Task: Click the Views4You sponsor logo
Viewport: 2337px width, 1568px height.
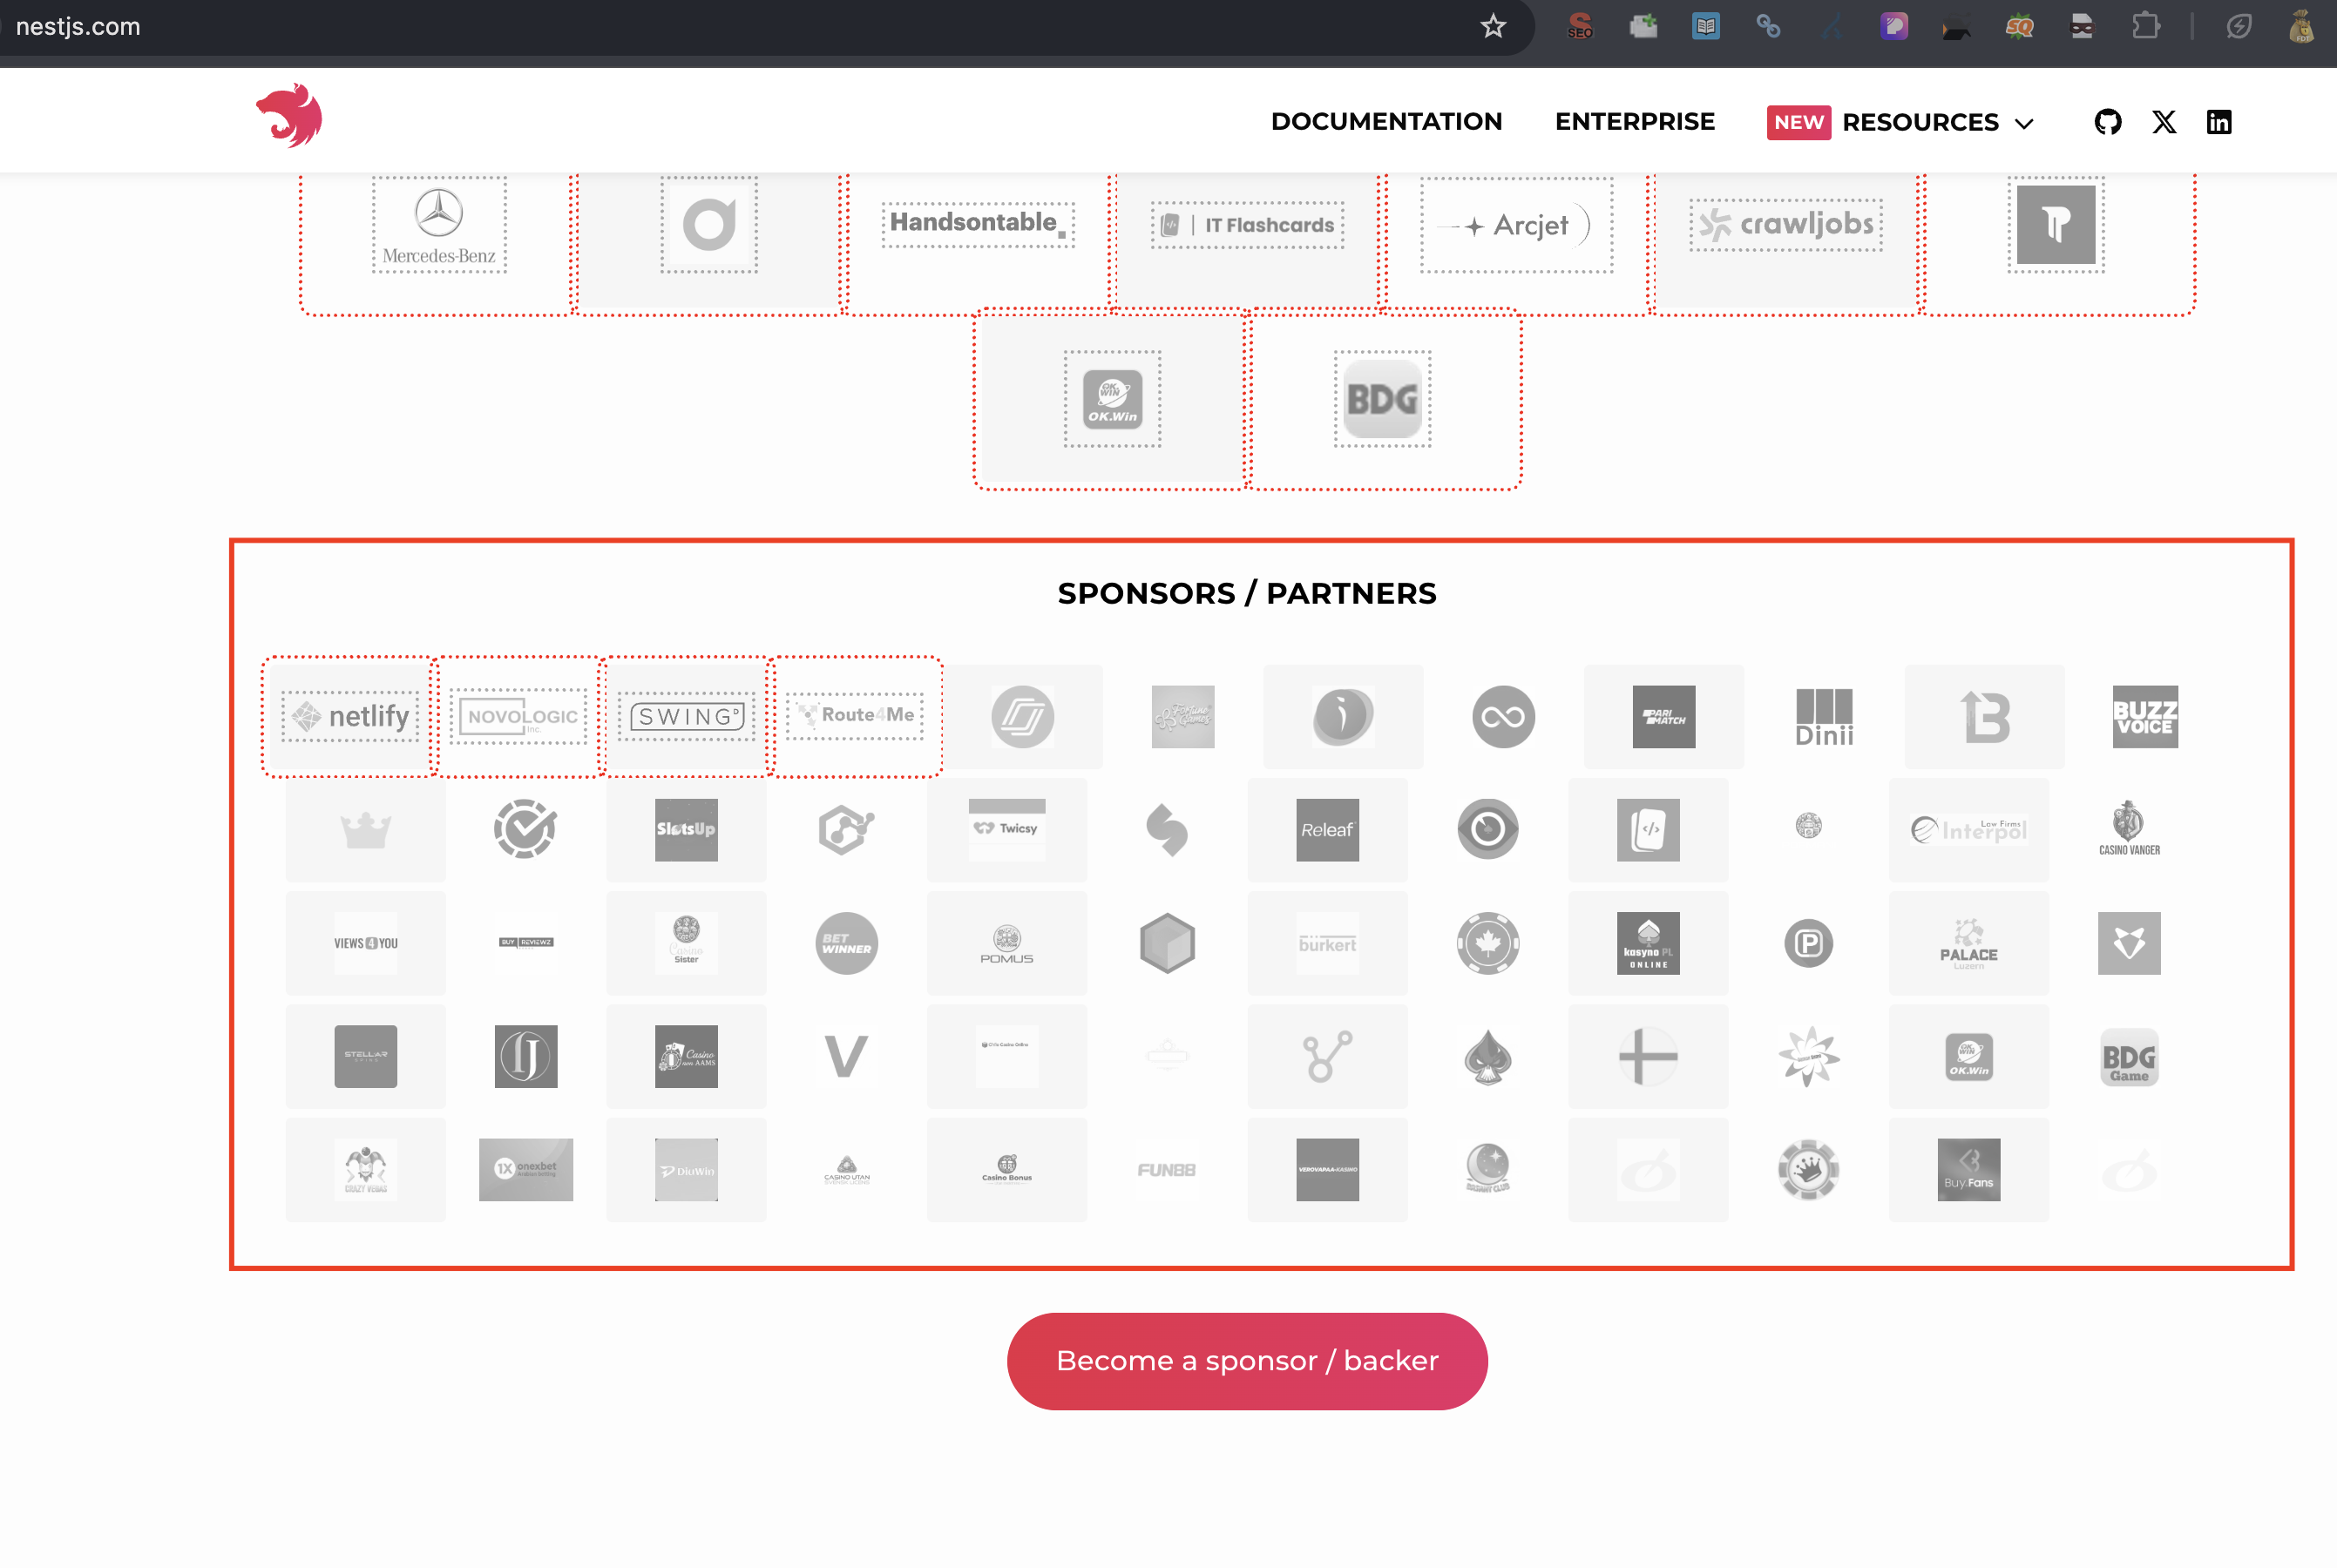Action: pos(366,942)
